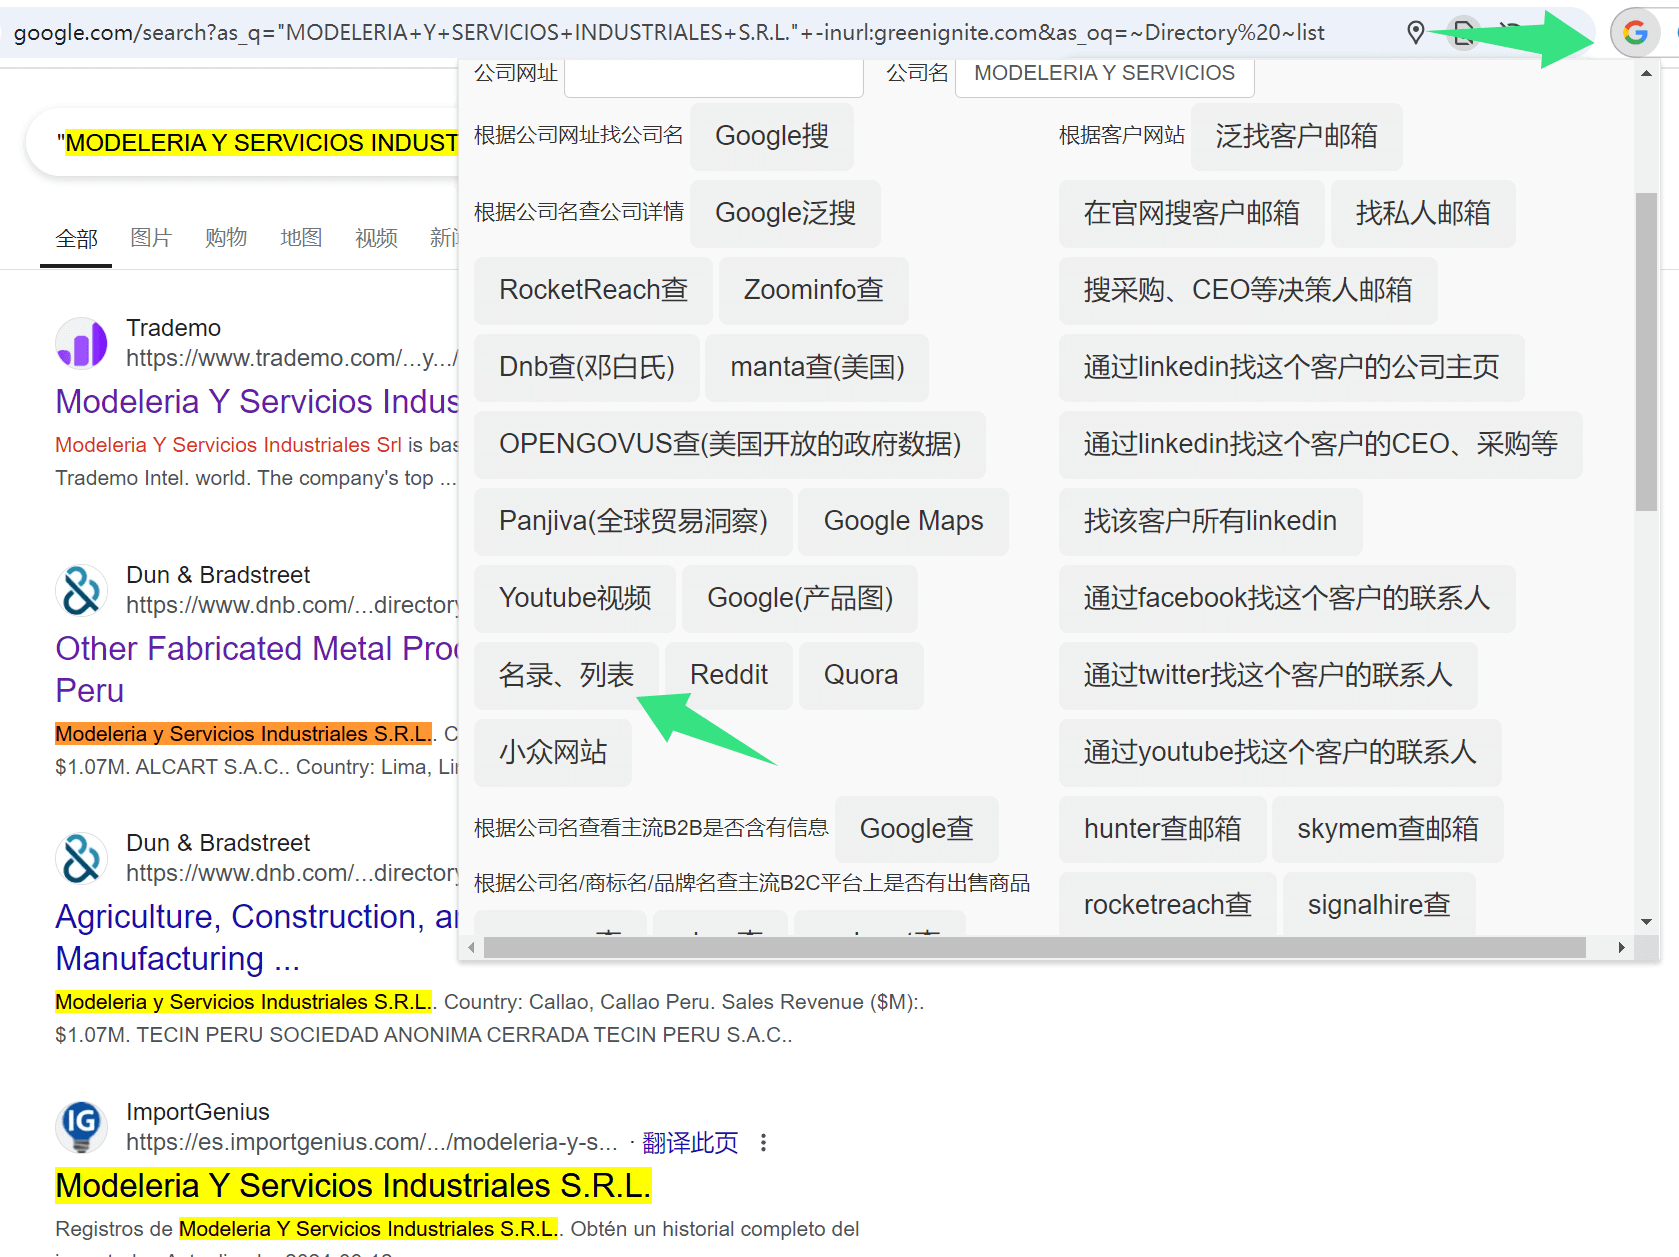
Task: Click the 在官网搜客户邮箱 button
Action: [1192, 213]
